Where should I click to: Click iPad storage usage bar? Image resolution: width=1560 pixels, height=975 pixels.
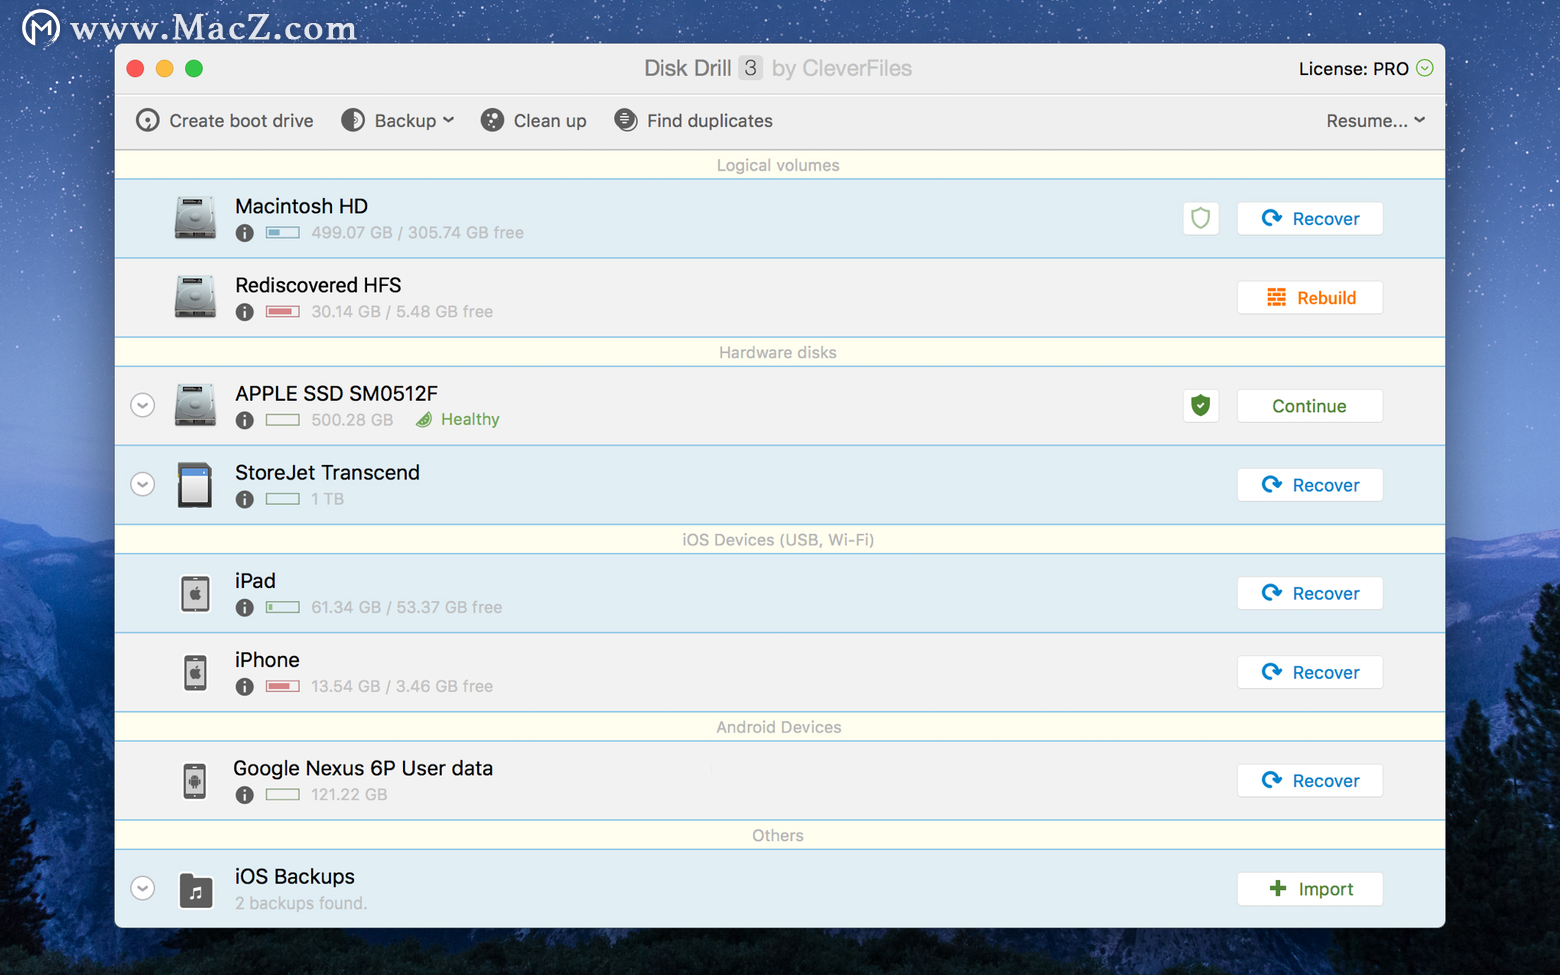pyautogui.click(x=283, y=607)
